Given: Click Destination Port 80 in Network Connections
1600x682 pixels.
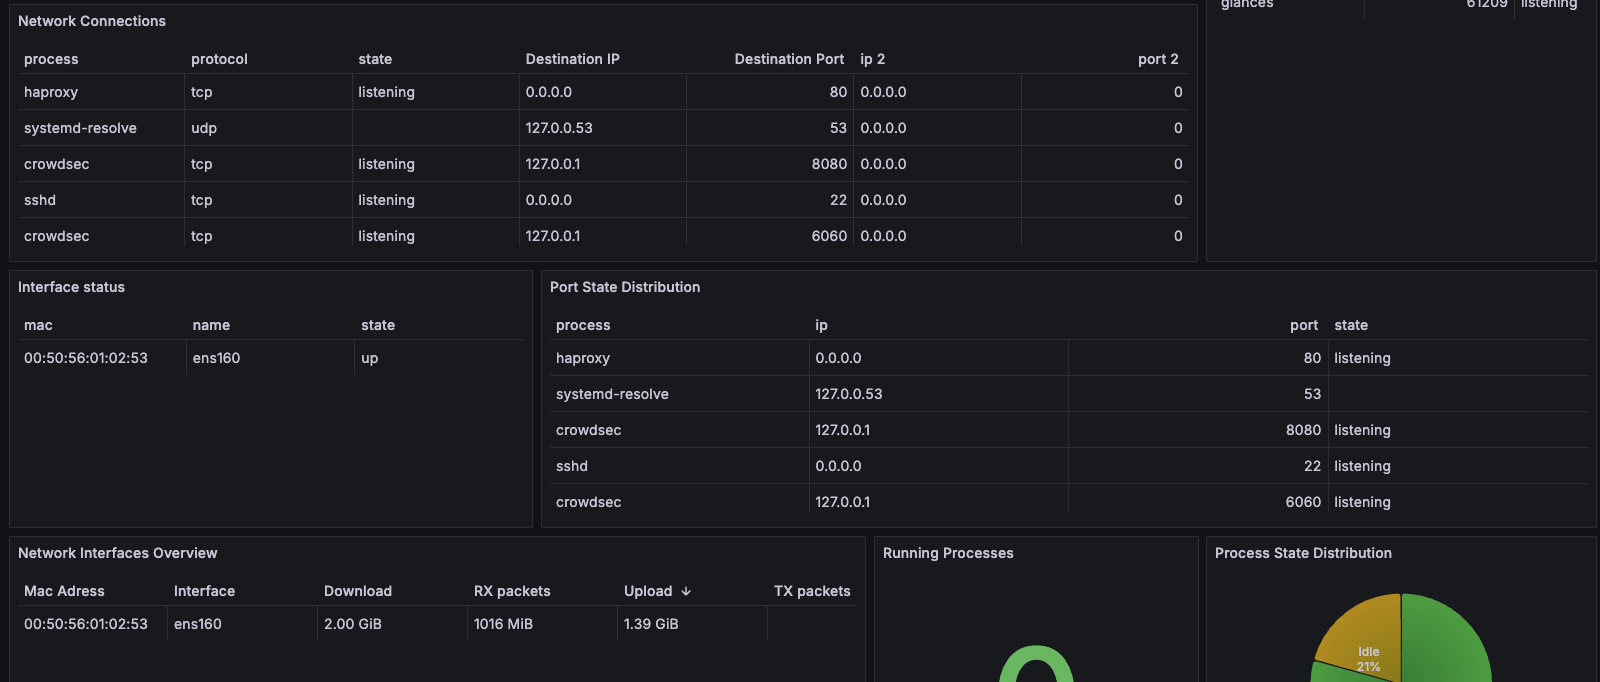Looking at the screenshot, I should (838, 92).
